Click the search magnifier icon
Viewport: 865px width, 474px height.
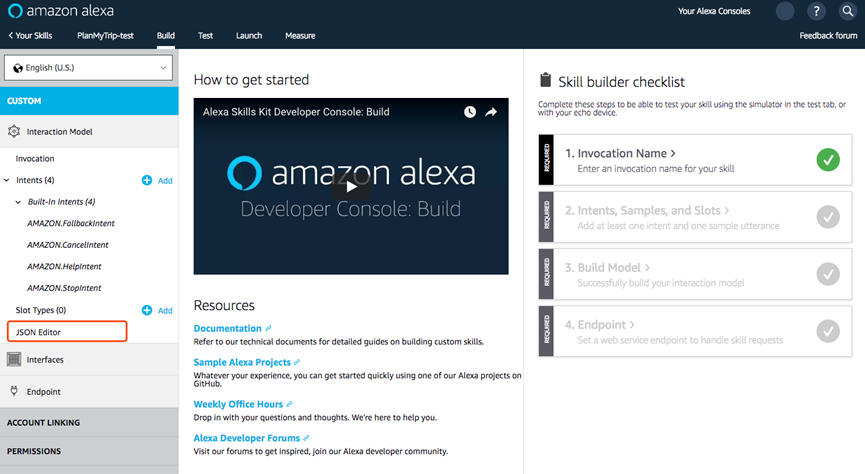pos(848,11)
